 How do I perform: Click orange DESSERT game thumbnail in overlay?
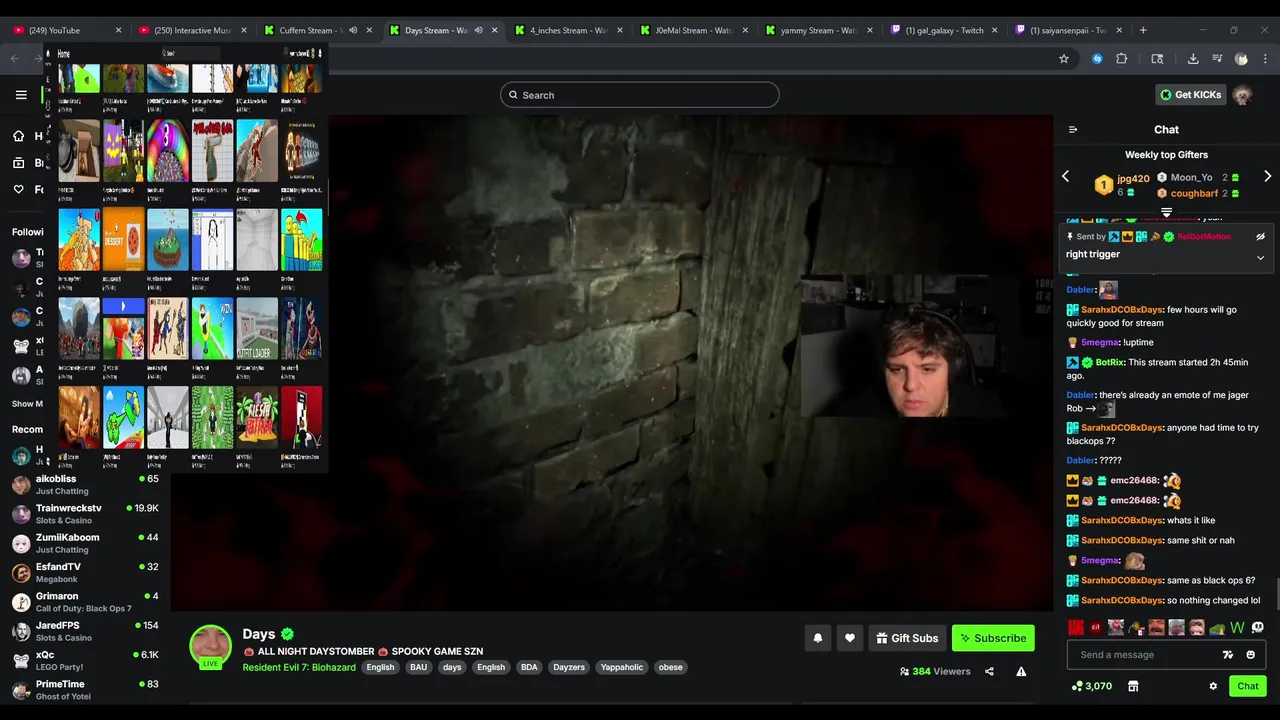(x=124, y=240)
